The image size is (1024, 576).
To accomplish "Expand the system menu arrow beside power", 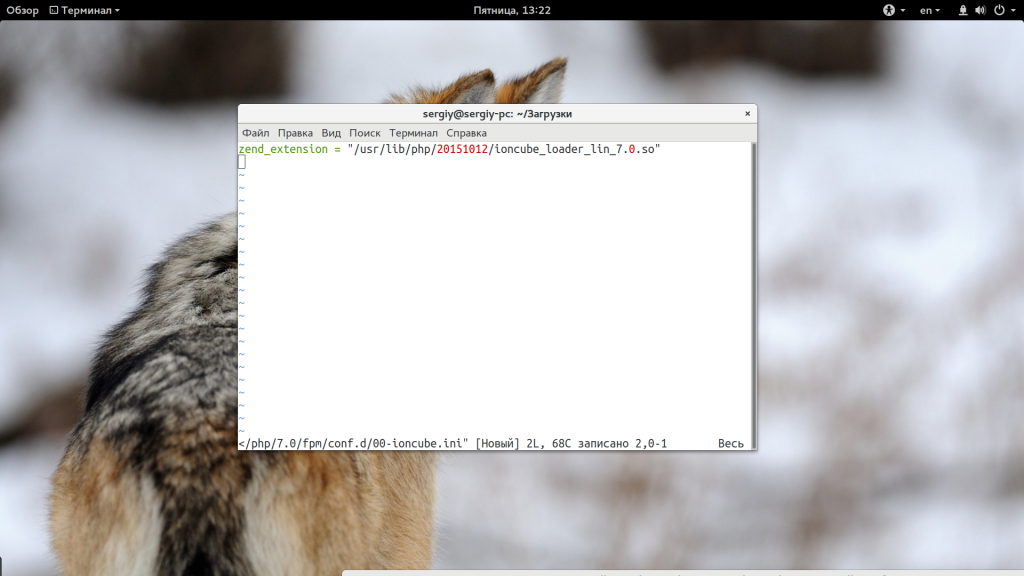I will (x=1011, y=10).
